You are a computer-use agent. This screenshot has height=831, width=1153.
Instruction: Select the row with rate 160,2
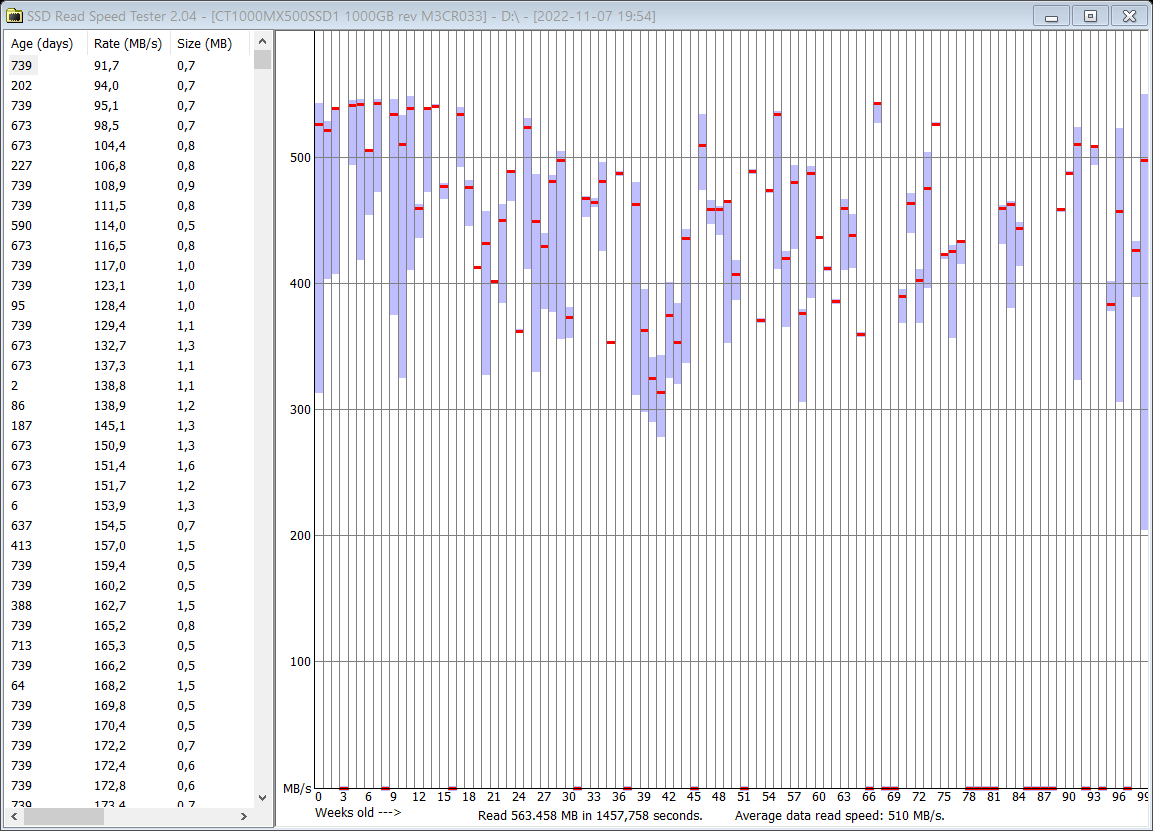point(129,585)
